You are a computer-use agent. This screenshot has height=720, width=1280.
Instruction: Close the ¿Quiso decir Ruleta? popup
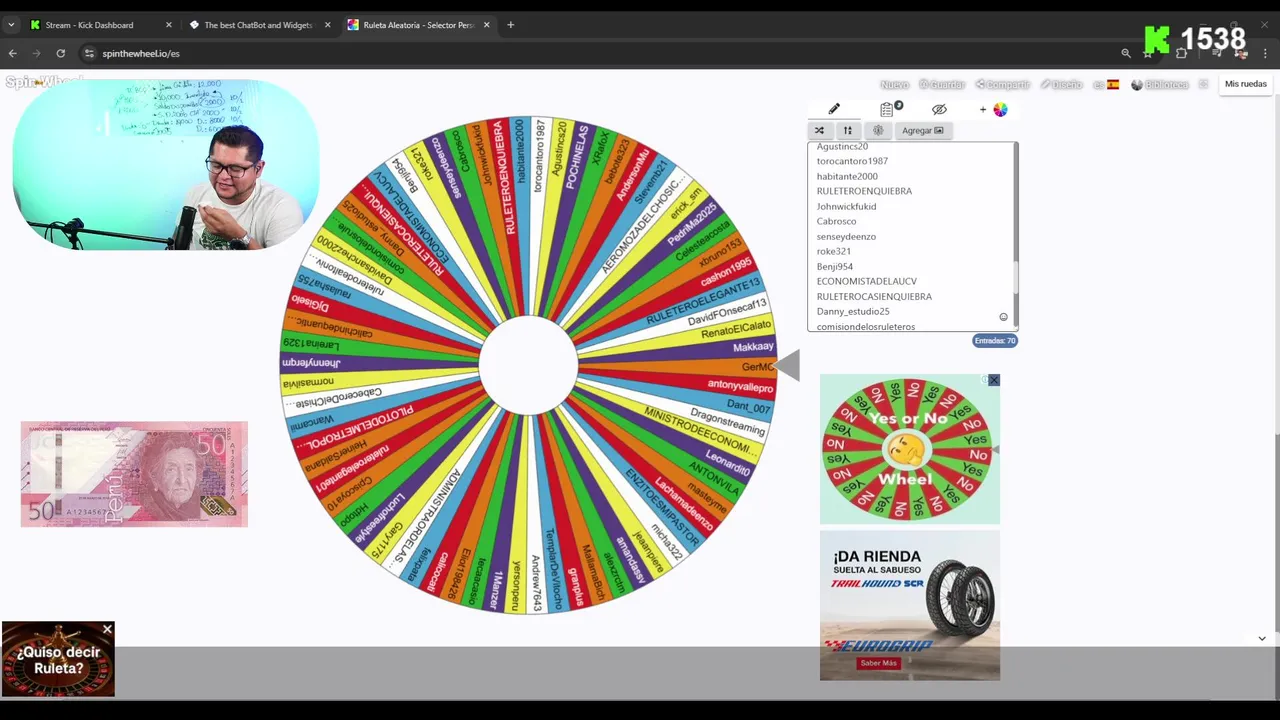[x=107, y=629]
